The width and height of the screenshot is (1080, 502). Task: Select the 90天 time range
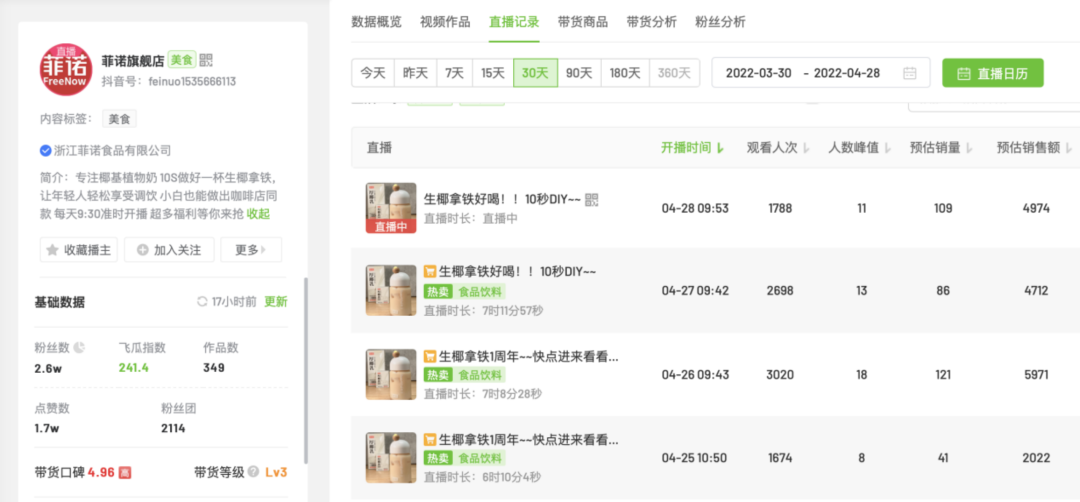pyautogui.click(x=578, y=73)
